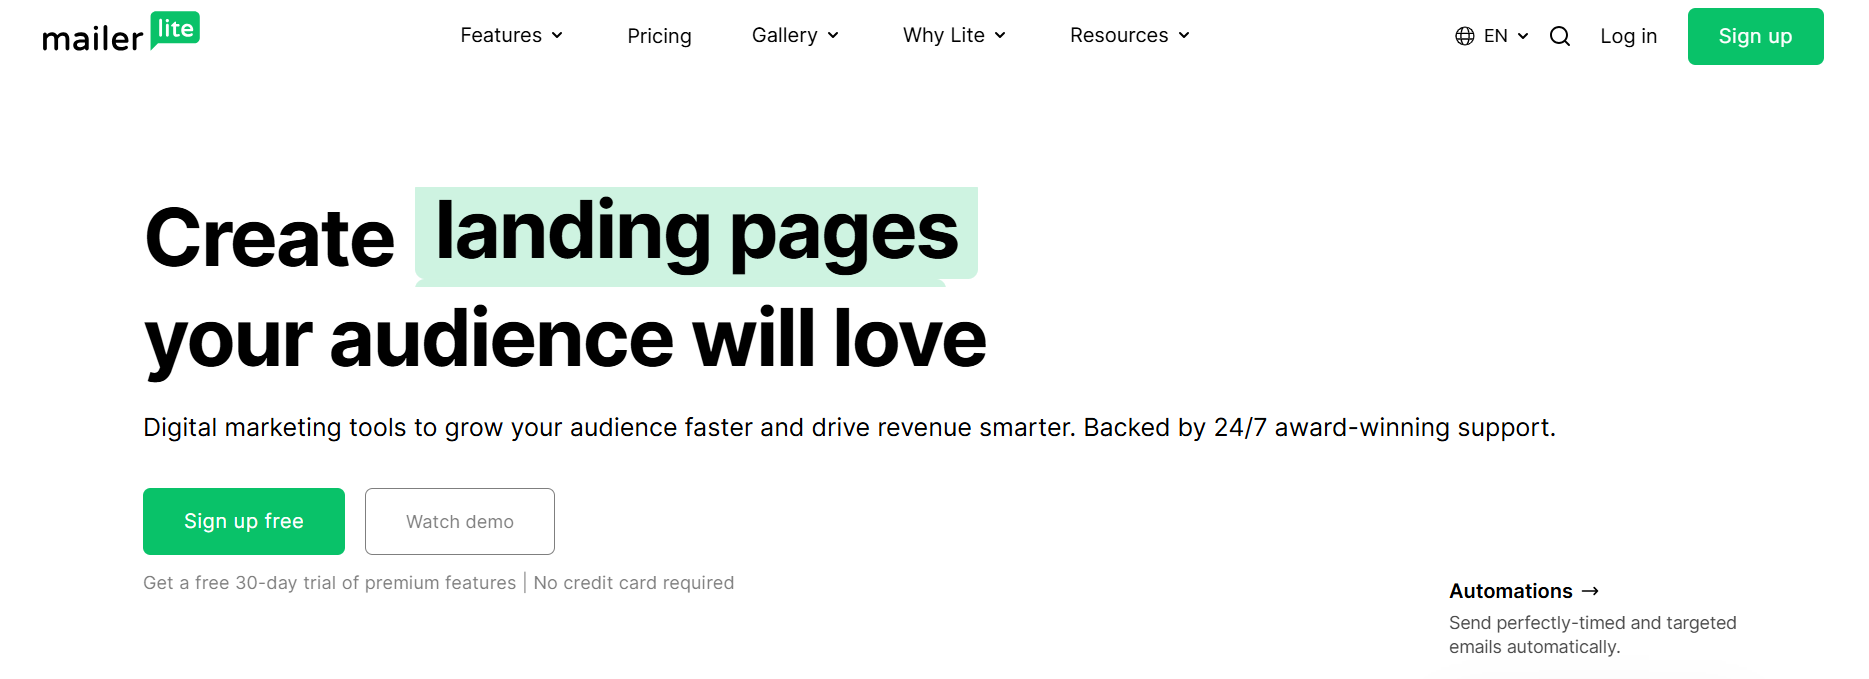
Task: Open the Gallery menu
Action: pyautogui.click(x=795, y=35)
